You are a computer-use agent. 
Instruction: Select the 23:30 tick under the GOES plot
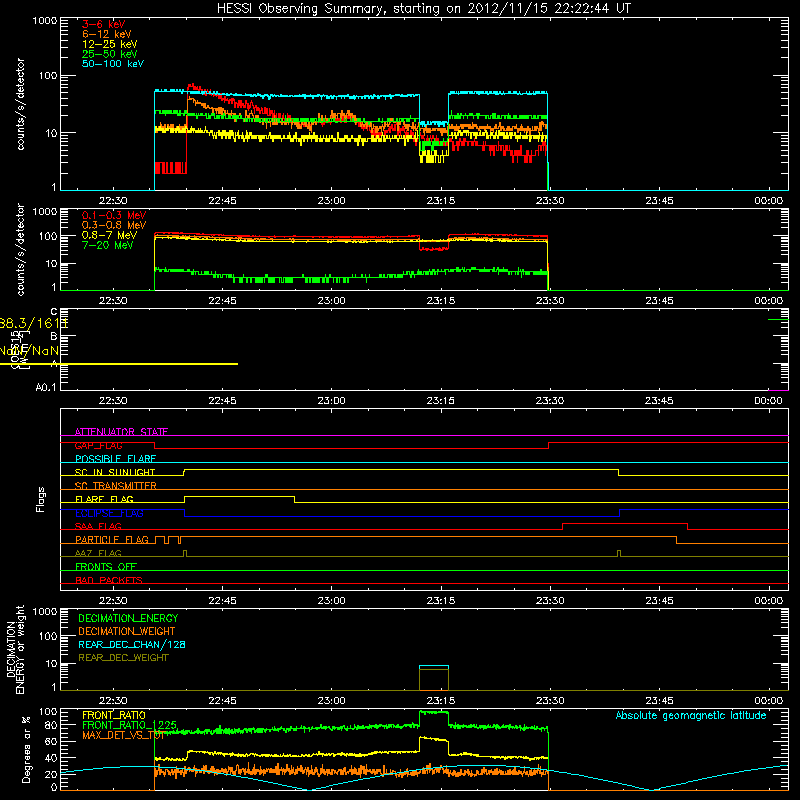(550, 401)
